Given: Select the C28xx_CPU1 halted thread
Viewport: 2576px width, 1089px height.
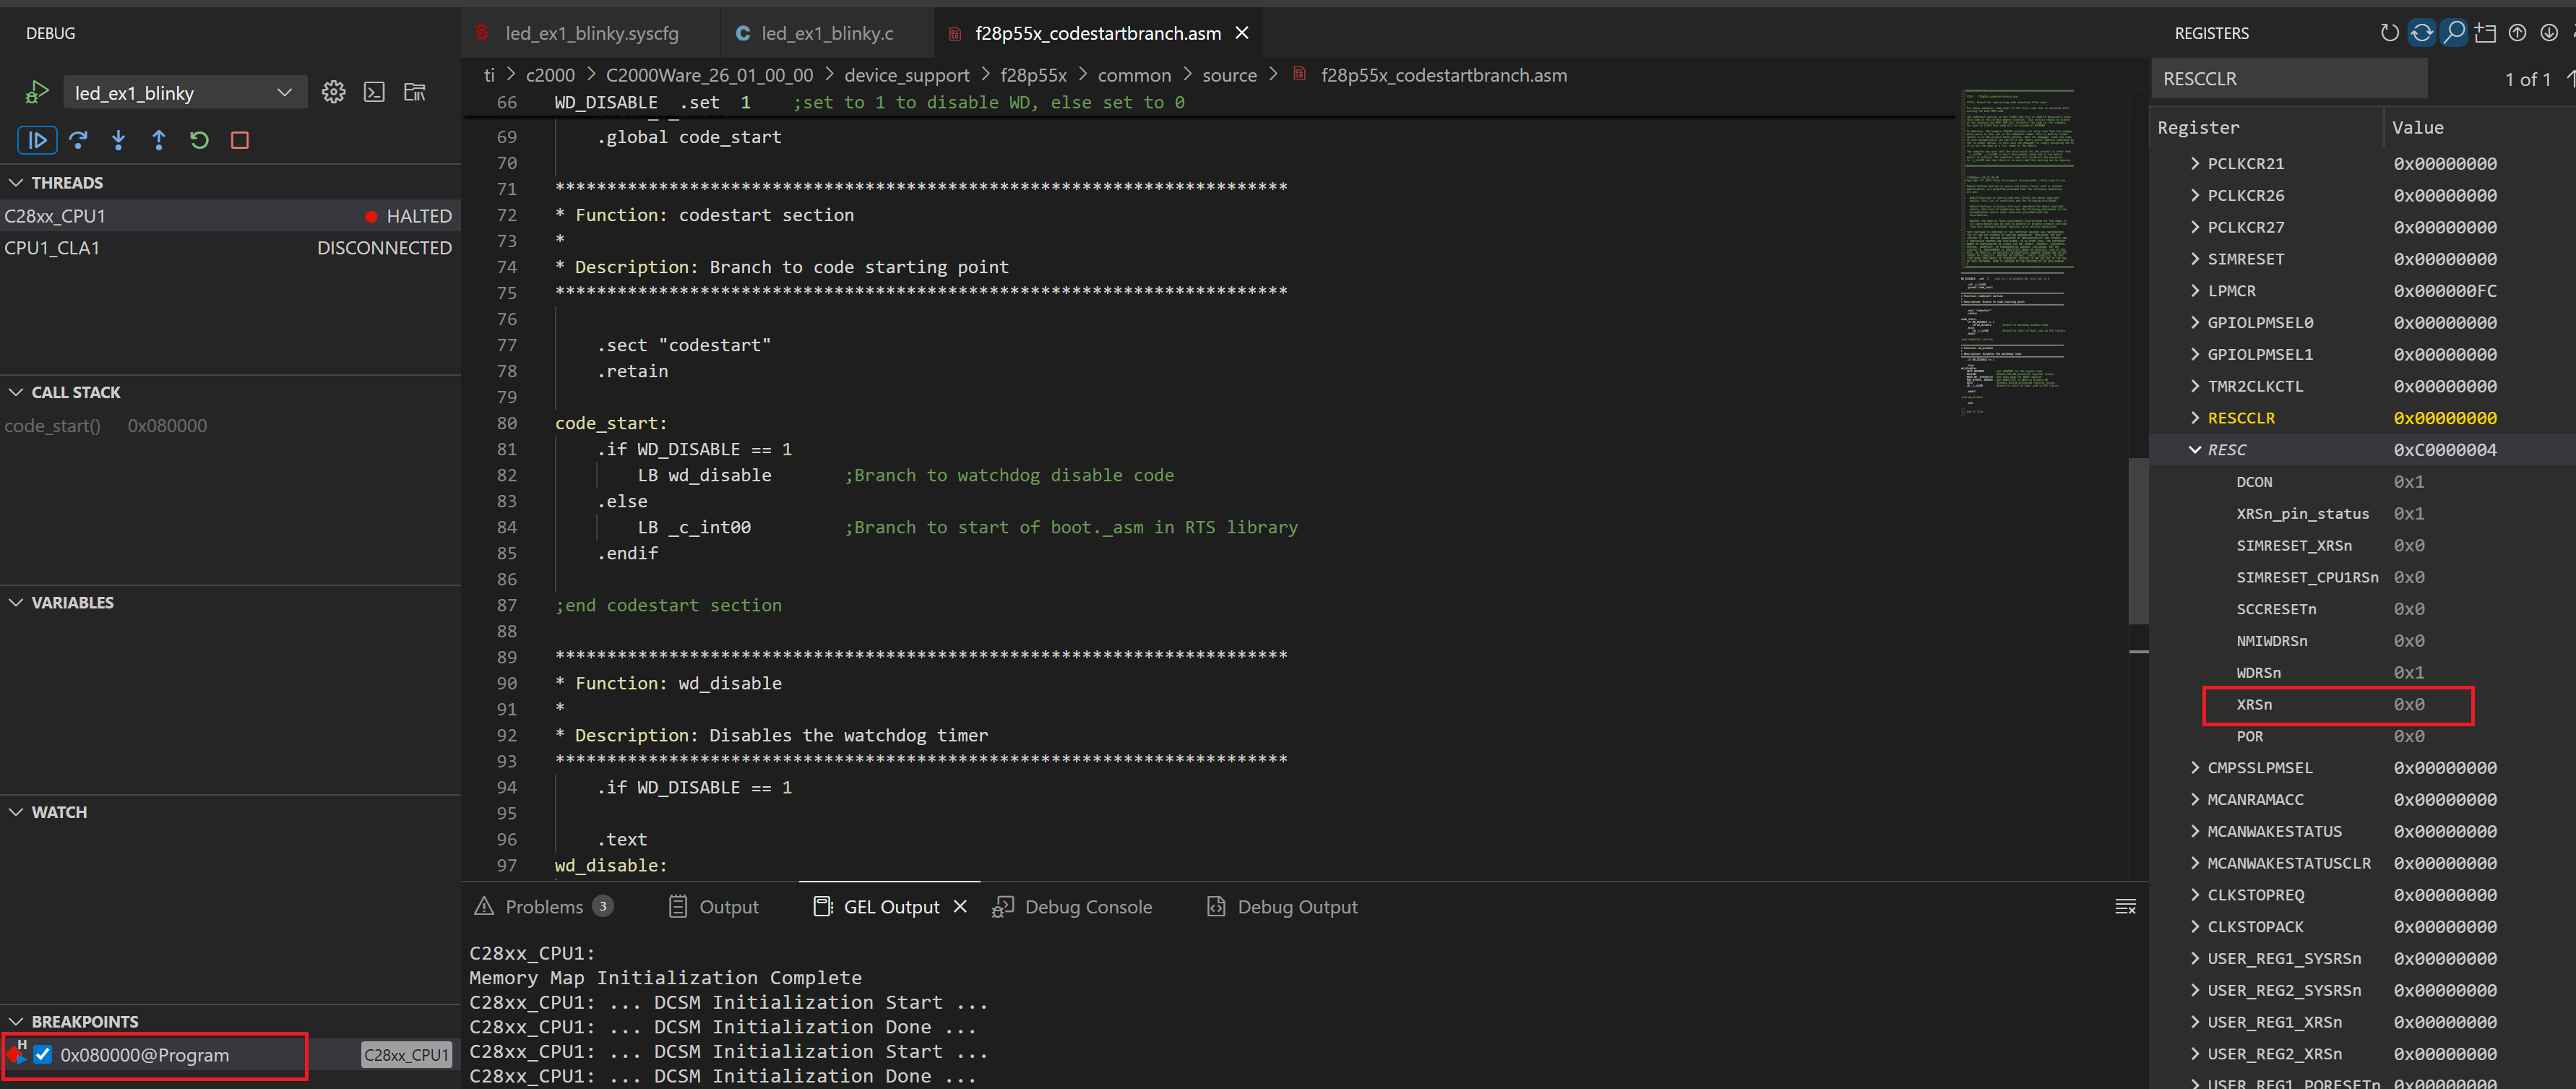Looking at the screenshot, I should coord(230,216).
